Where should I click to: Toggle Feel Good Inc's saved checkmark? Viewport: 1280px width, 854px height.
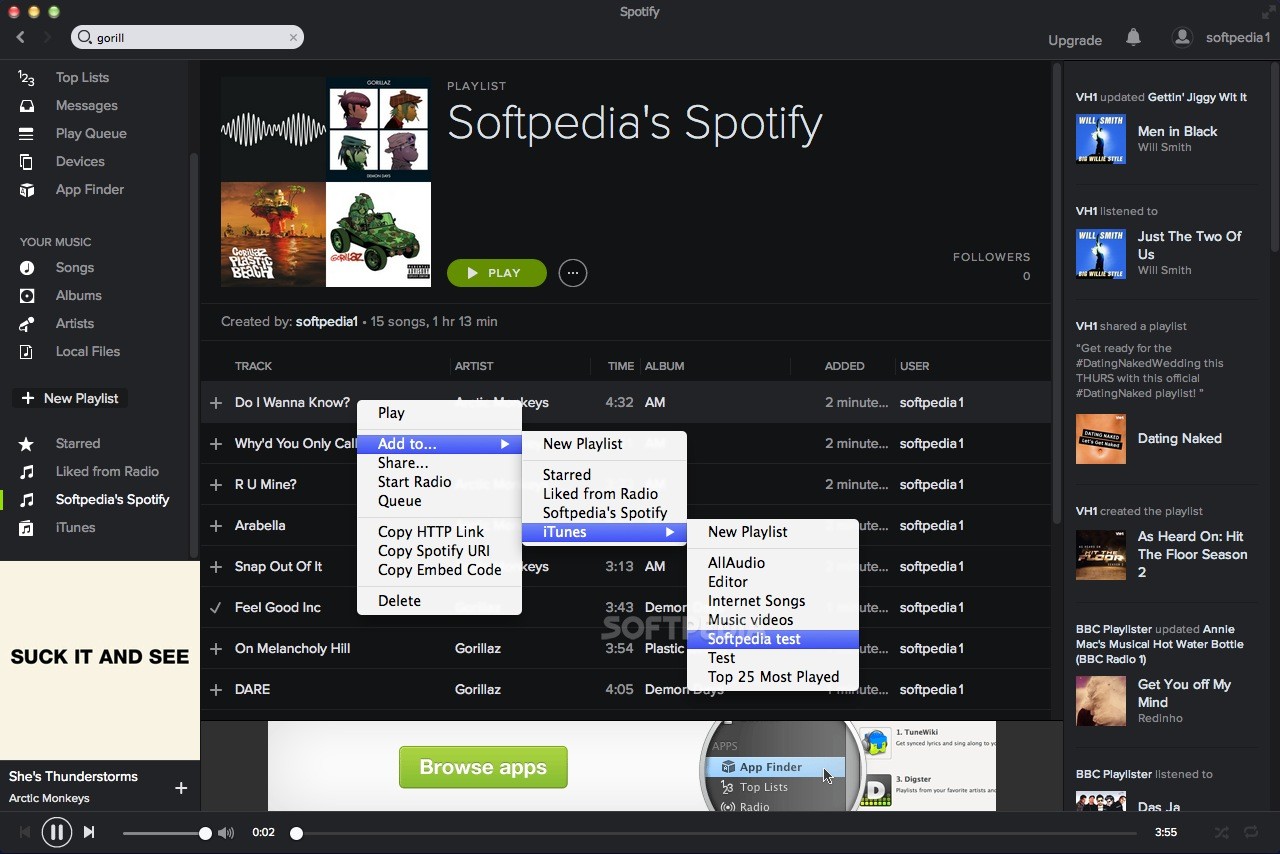(216, 607)
